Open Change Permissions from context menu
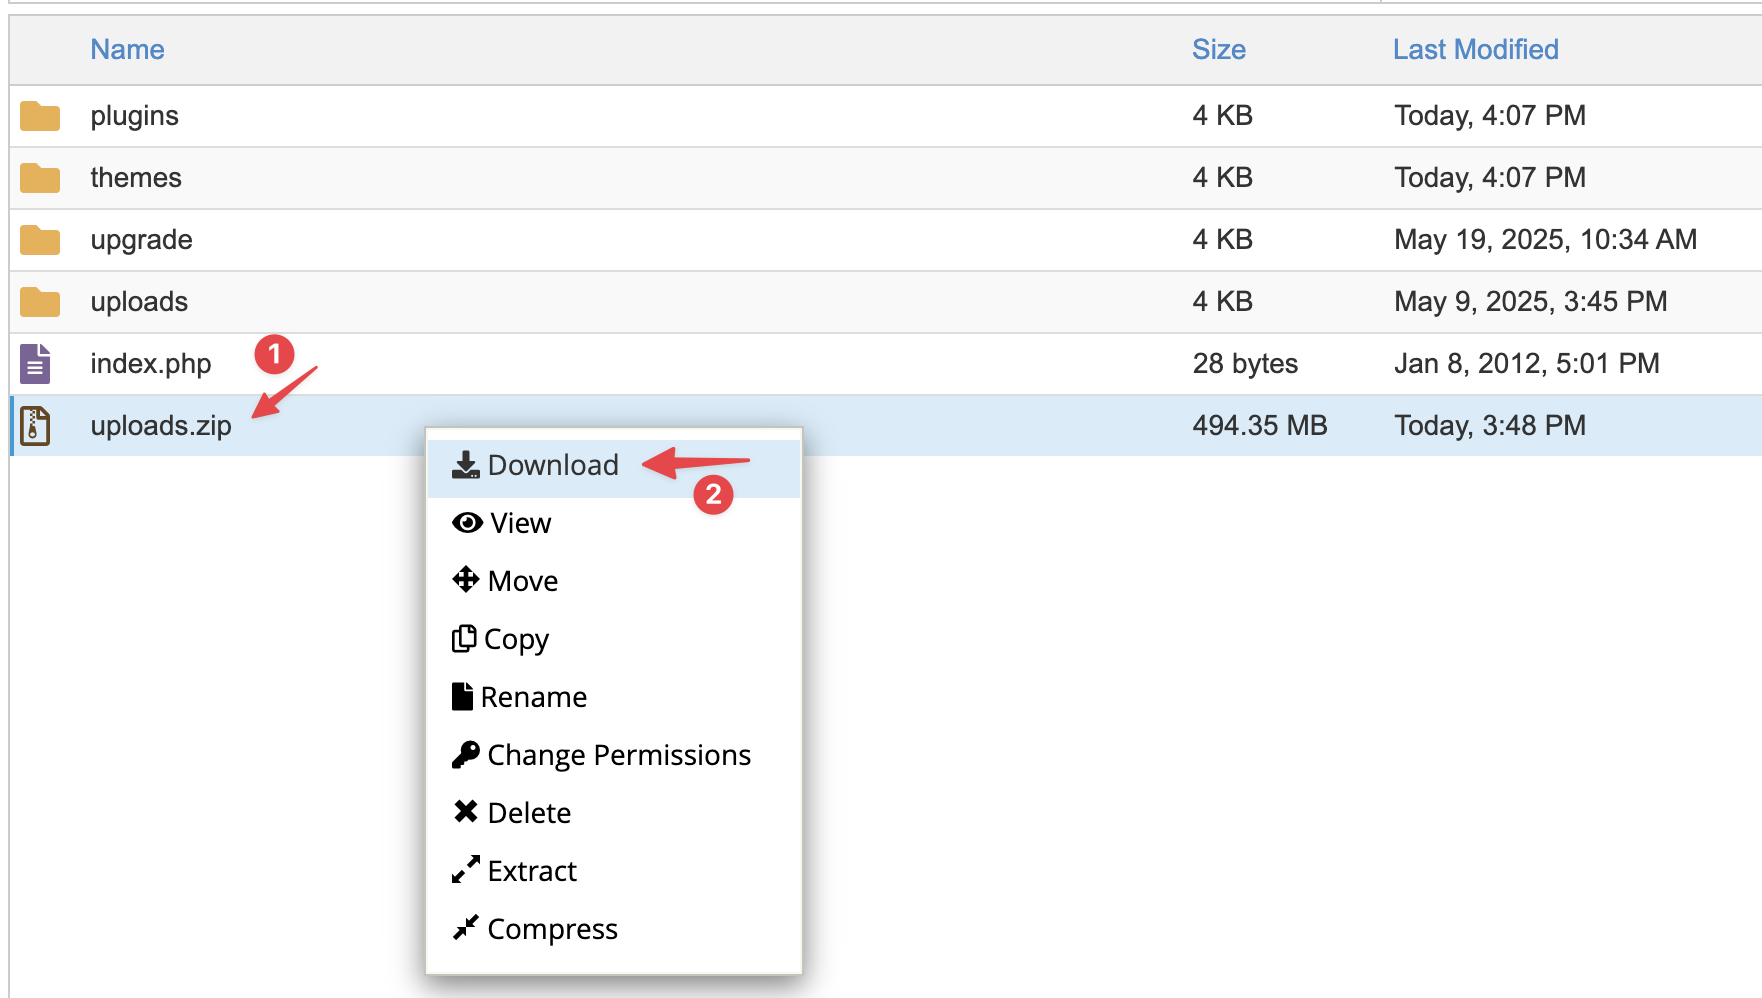Screen dimensions: 1762x998 [x=614, y=756]
